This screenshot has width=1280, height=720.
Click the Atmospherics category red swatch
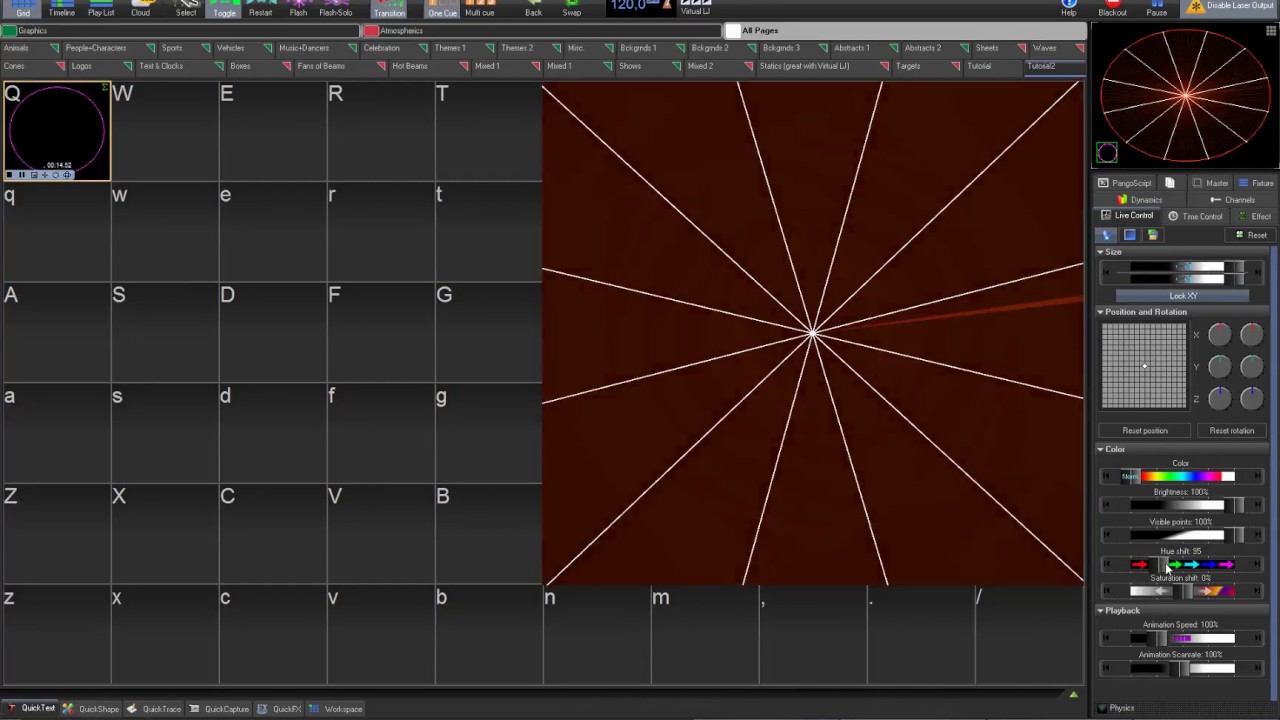pos(371,31)
